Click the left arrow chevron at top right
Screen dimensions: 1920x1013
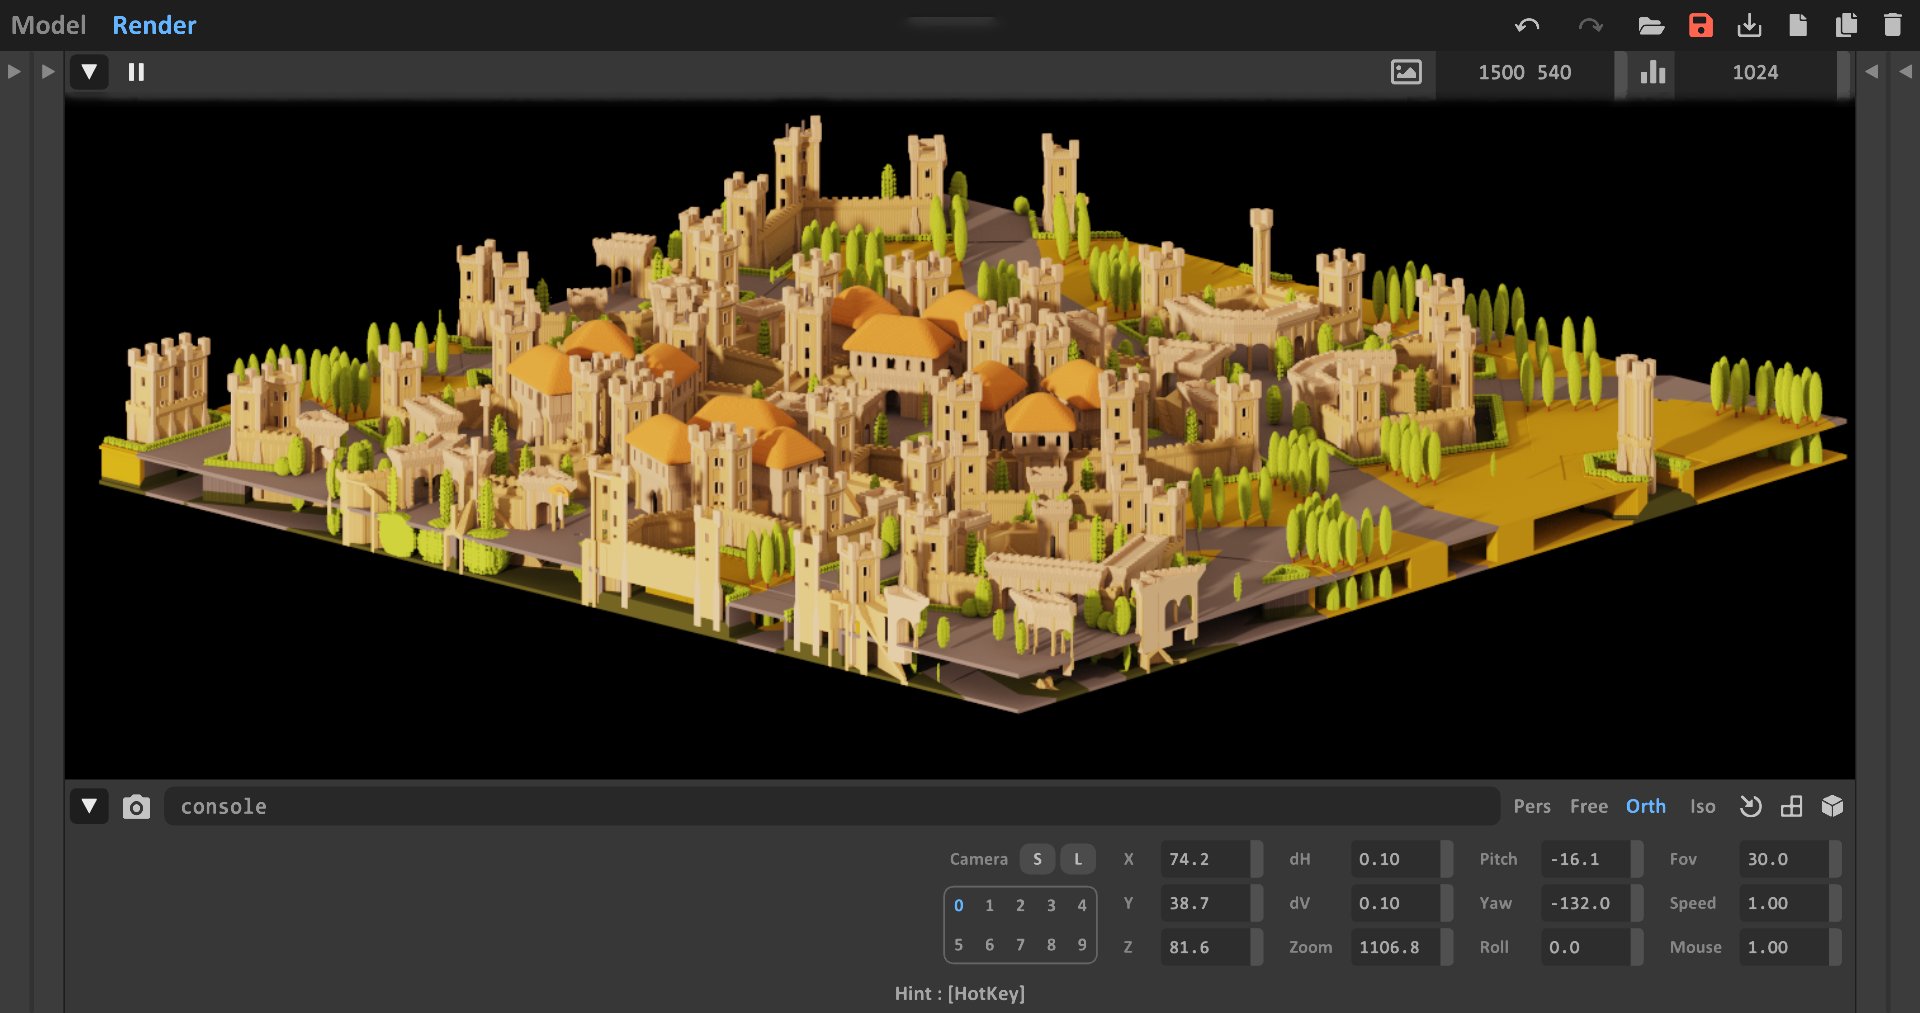(1871, 72)
